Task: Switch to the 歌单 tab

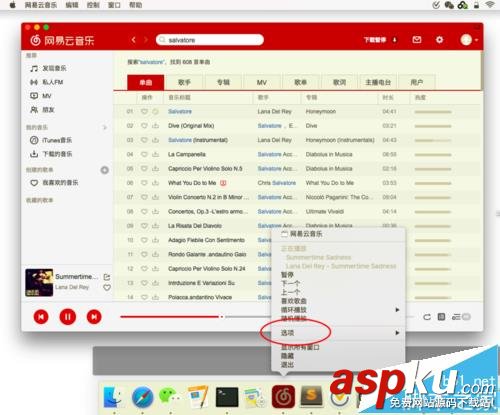Action: pos(300,82)
